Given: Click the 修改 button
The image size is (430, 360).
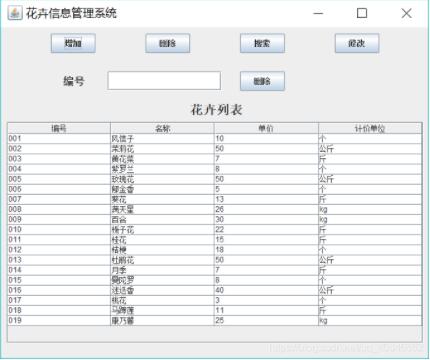Looking at the screenshot, I should [x=357, y=43].
